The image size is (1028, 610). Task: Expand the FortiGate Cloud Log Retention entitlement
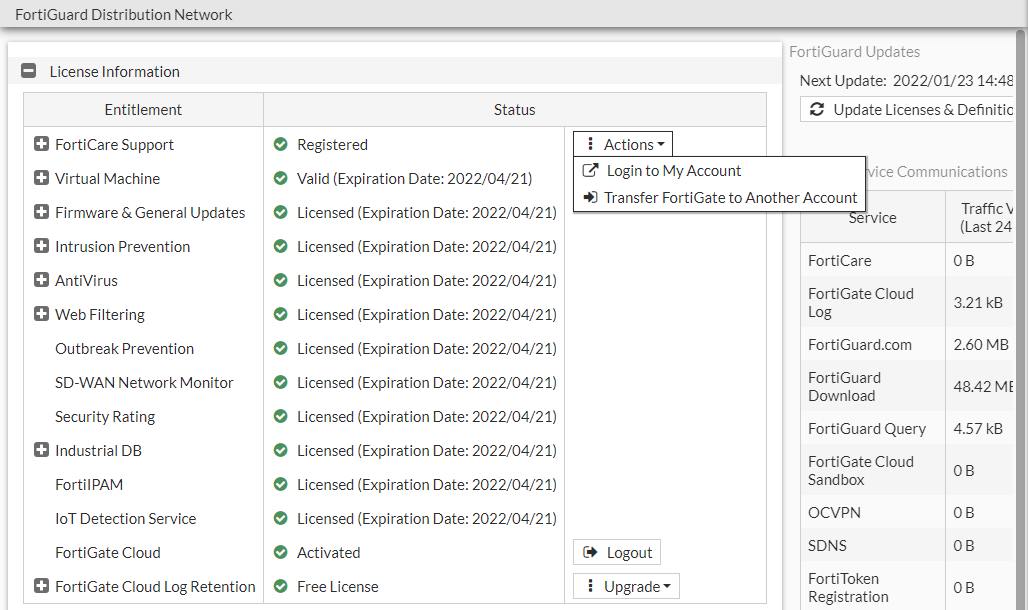coord(40,586)
